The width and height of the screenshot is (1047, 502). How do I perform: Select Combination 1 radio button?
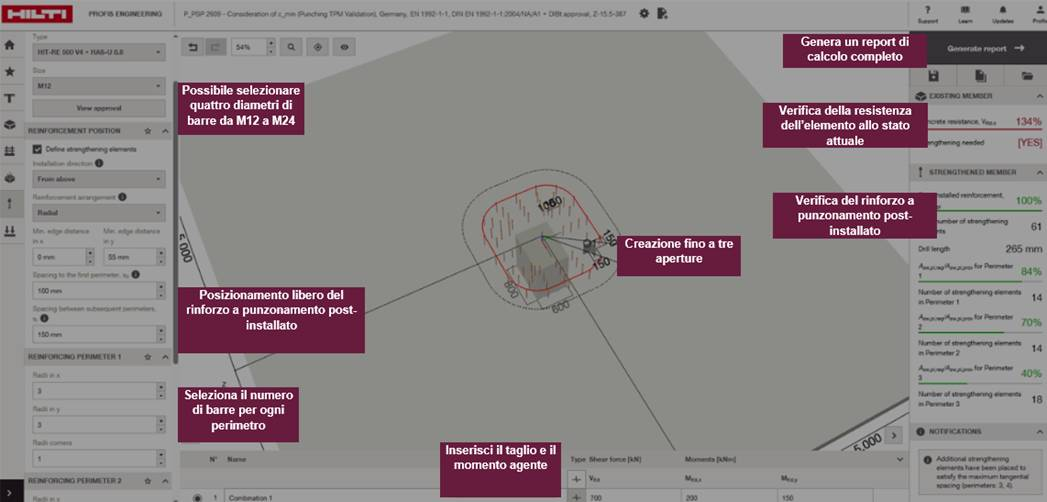[198, 497]
